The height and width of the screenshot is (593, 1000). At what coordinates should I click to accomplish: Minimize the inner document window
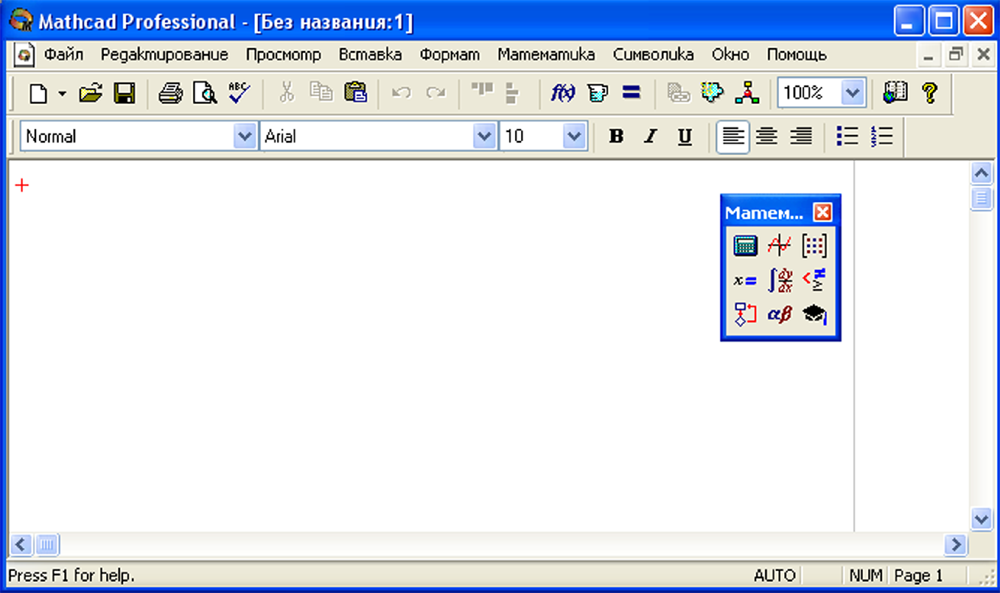coord(929,56)
